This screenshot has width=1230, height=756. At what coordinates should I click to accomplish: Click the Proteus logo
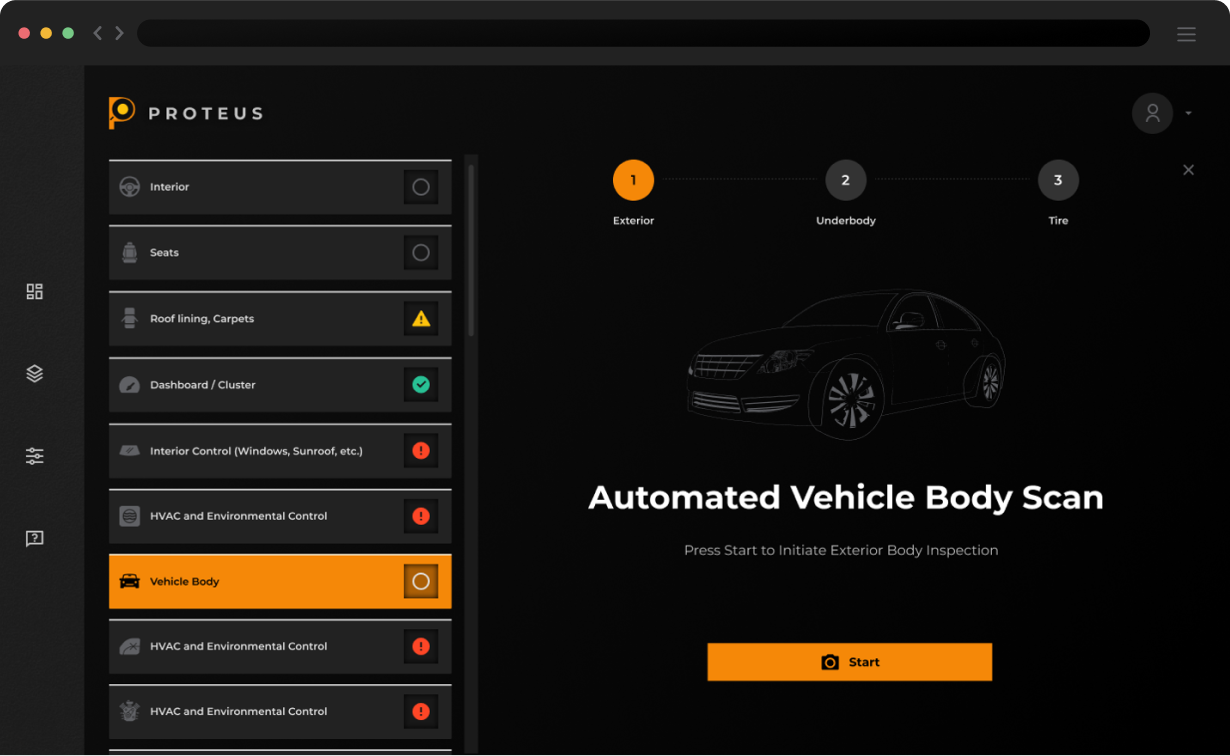[x=186, y=113]
